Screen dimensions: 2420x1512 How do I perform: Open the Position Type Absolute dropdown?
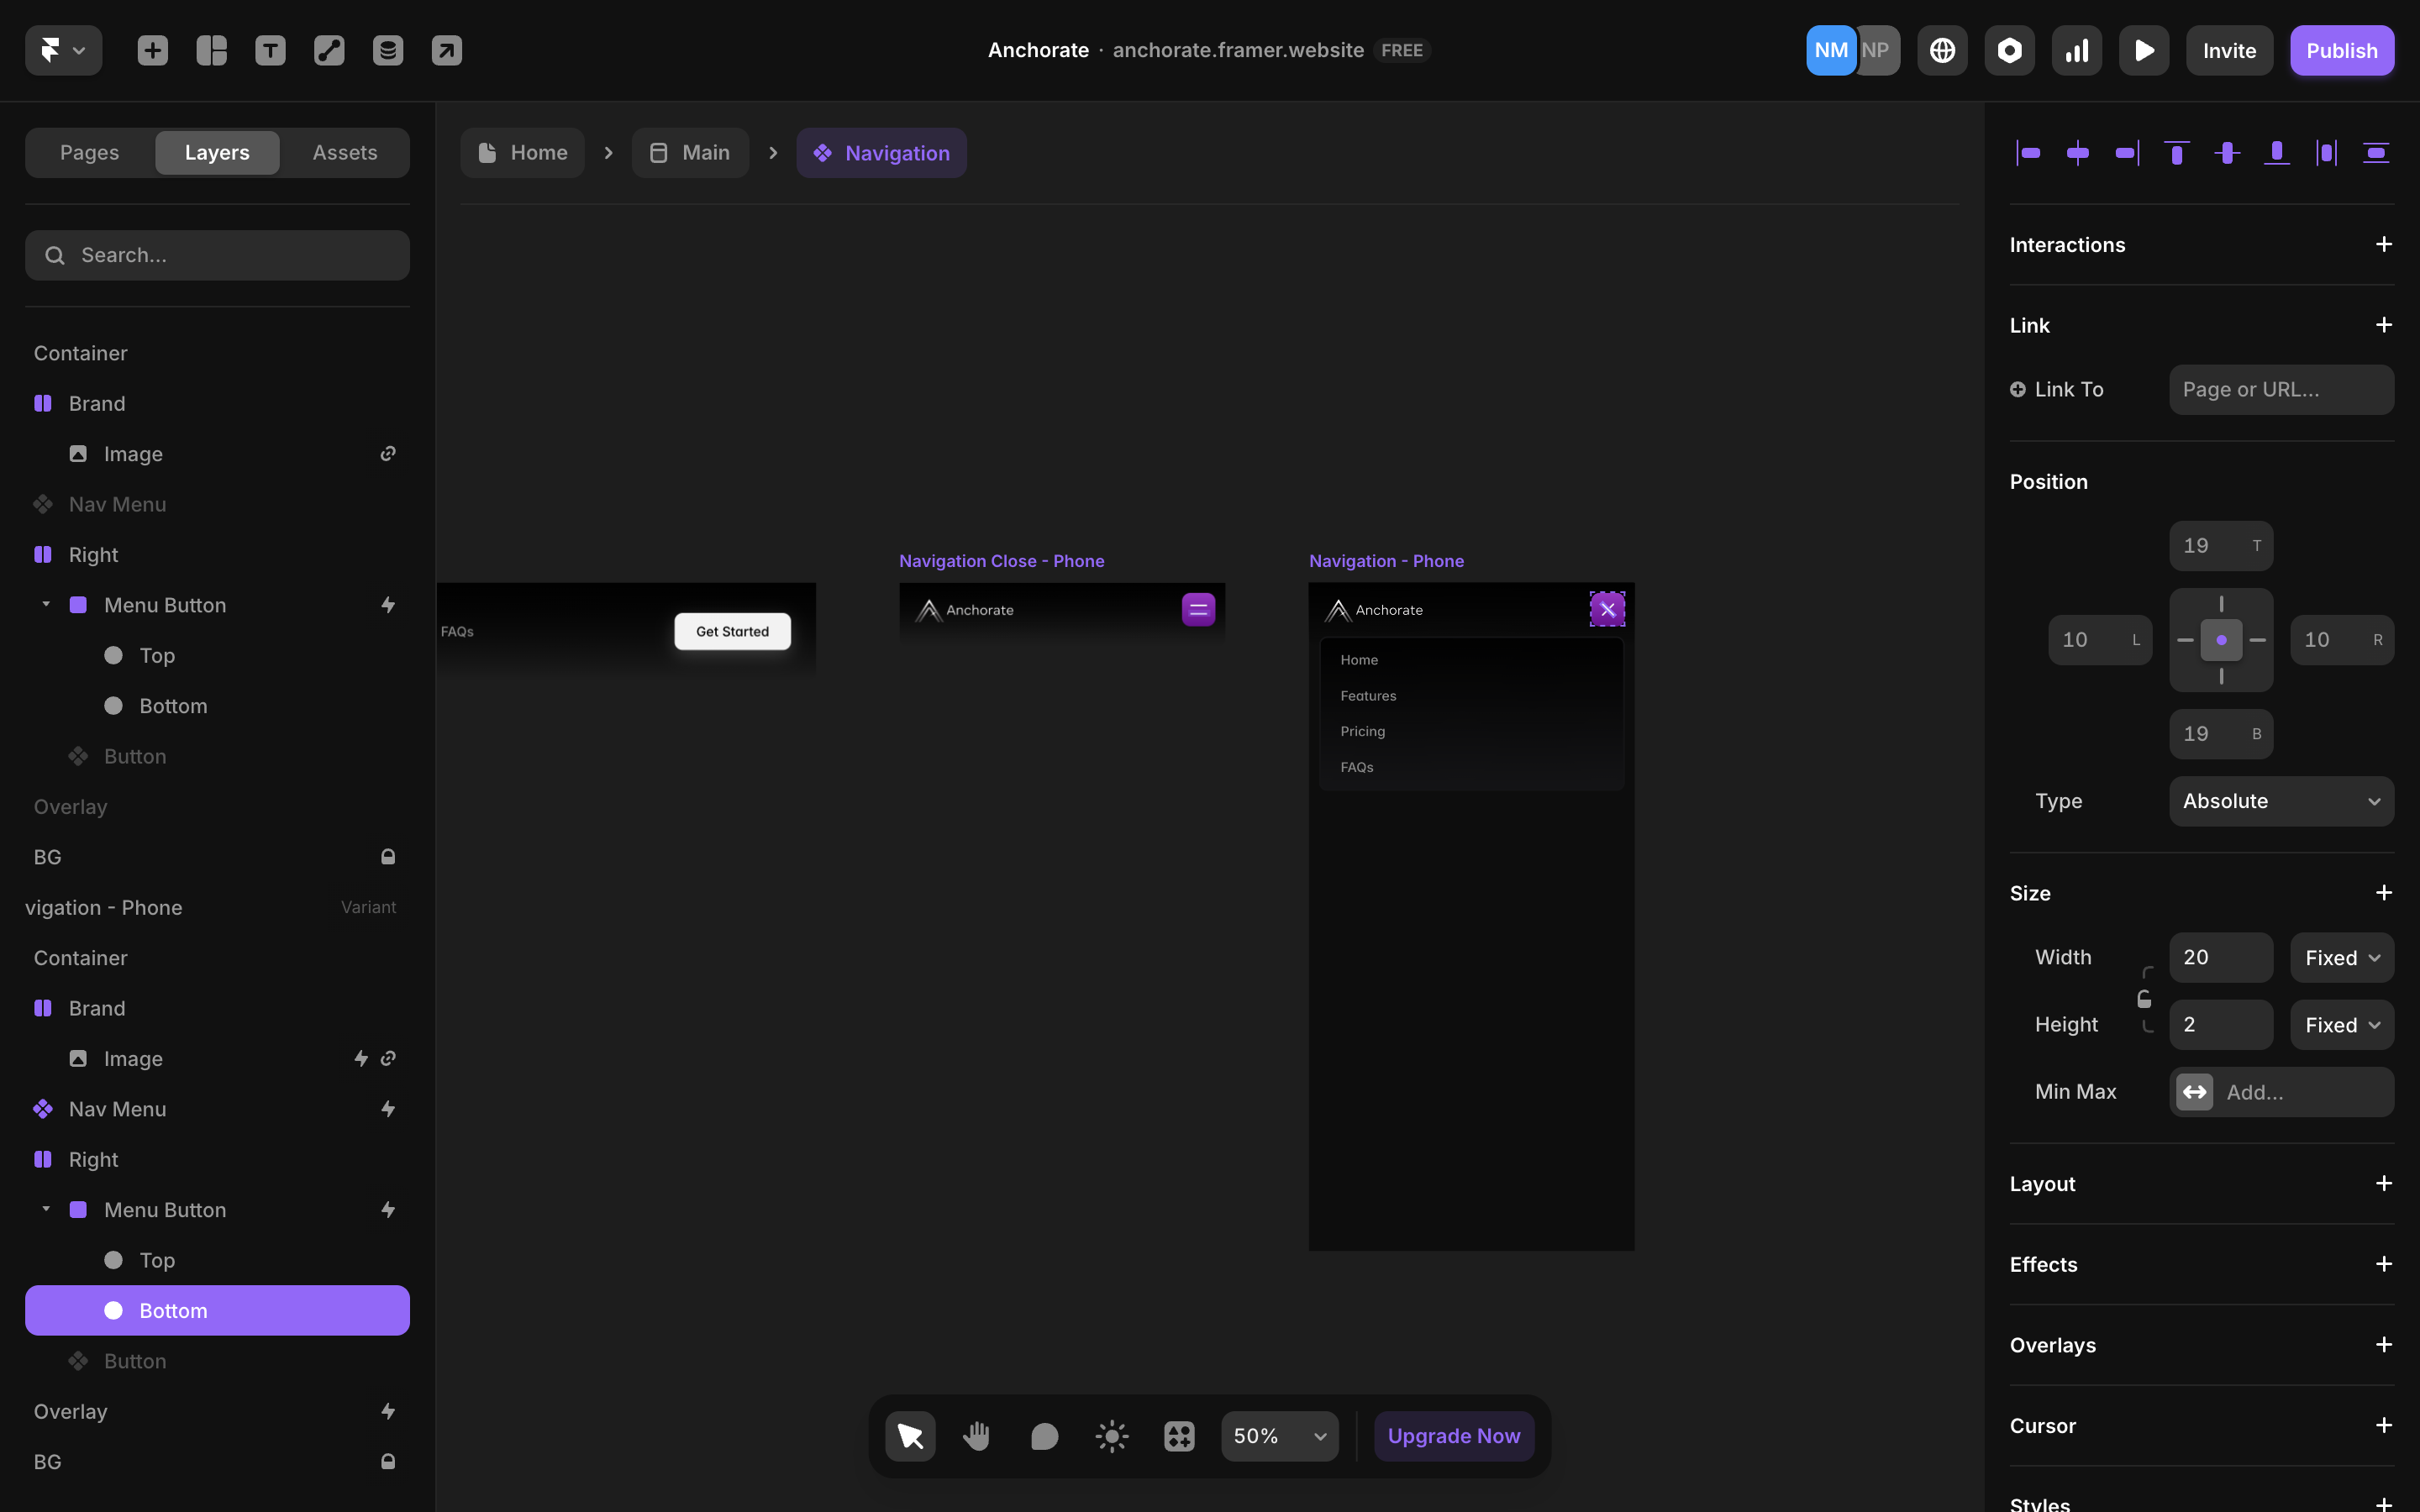[x=2281, y=801]
